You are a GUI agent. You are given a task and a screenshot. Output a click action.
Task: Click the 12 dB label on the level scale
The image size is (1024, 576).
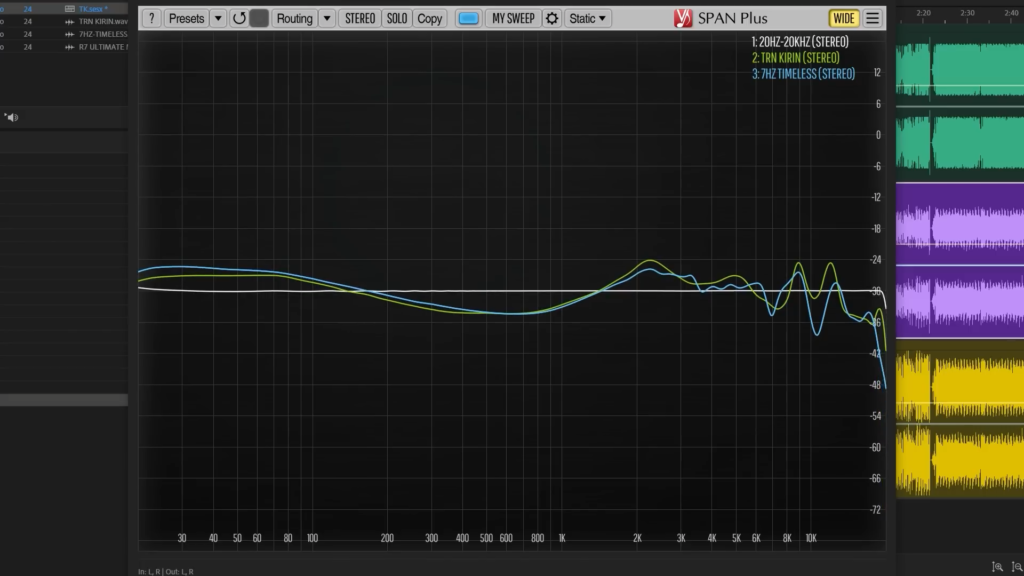point(877,72)
